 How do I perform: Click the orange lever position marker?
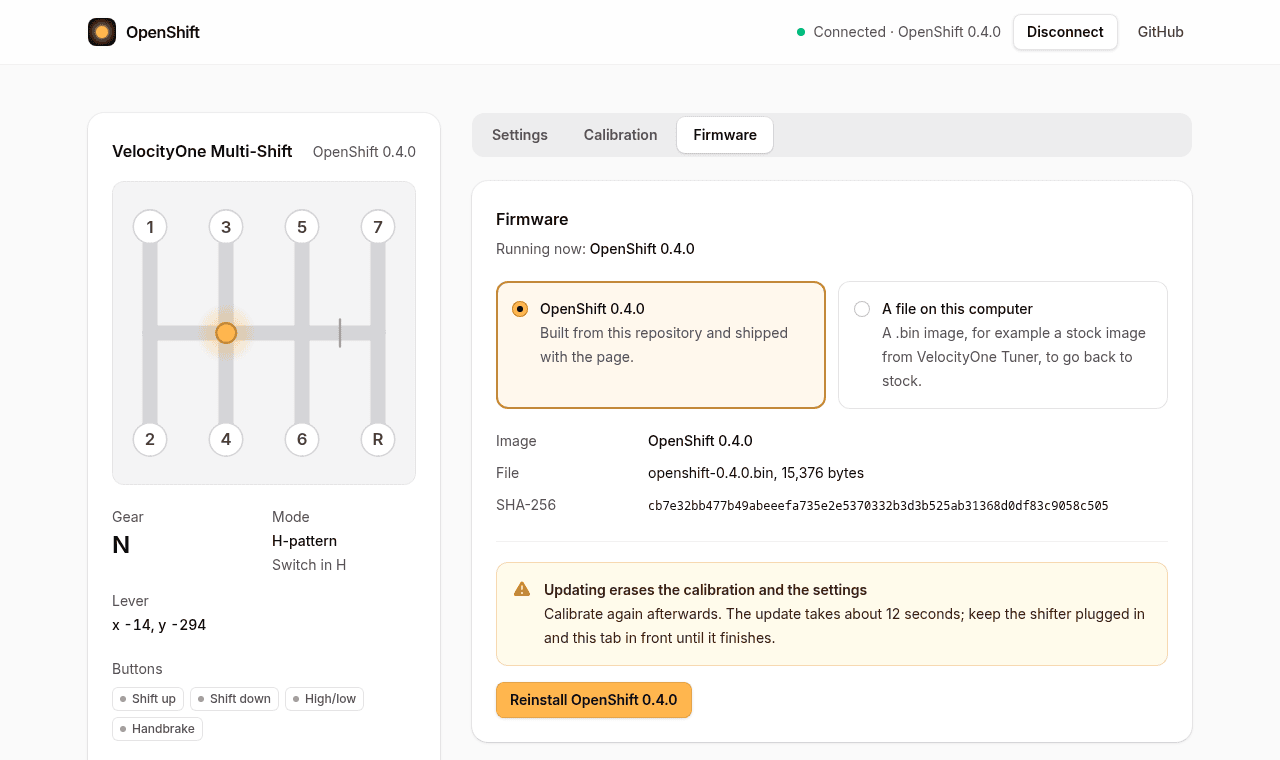[226, 333]
